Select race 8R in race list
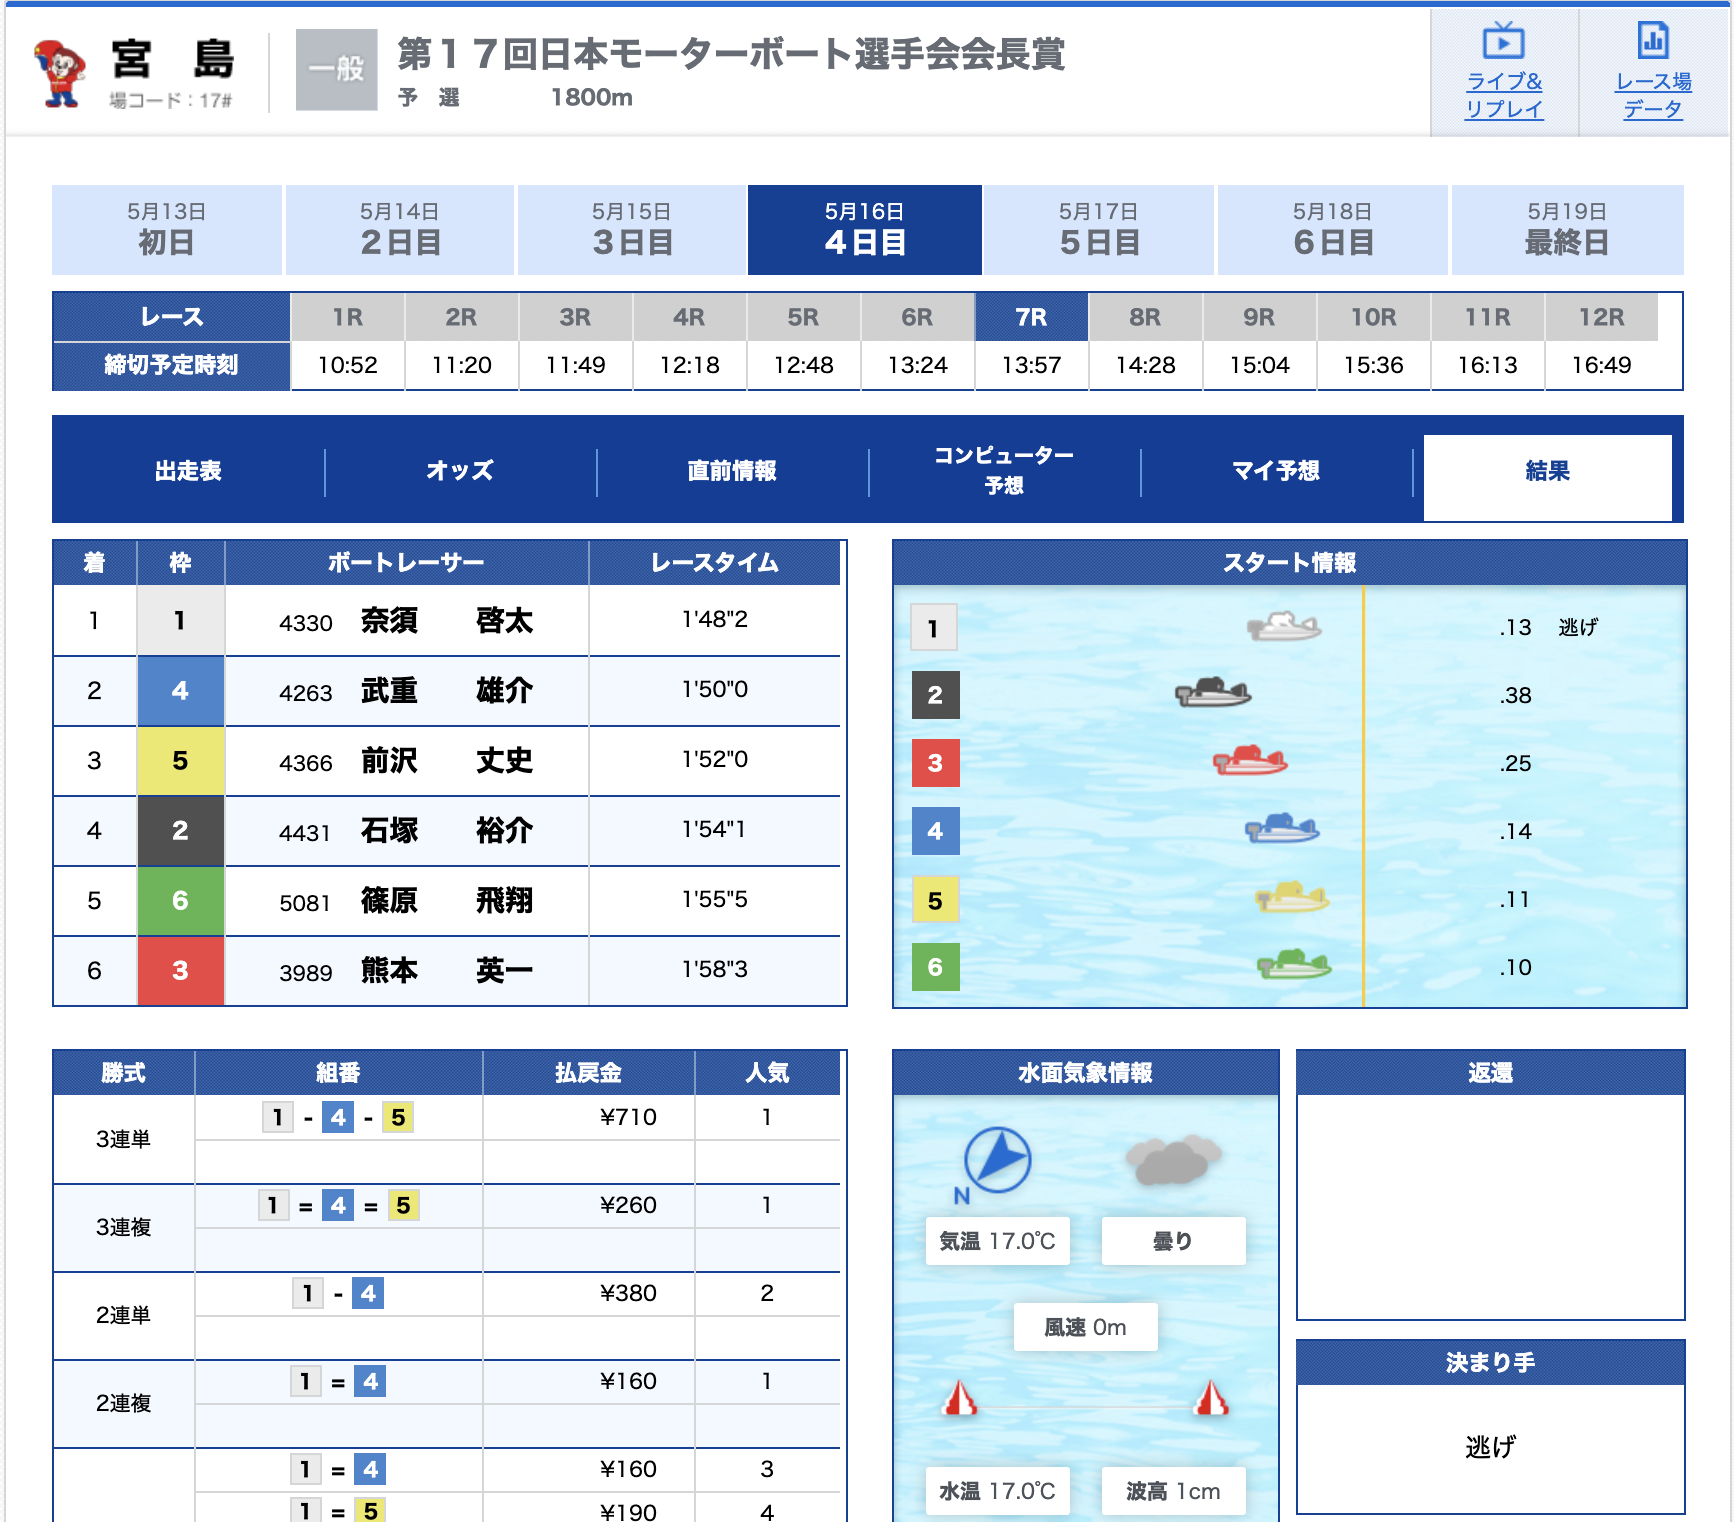 tap(1145, 317)
